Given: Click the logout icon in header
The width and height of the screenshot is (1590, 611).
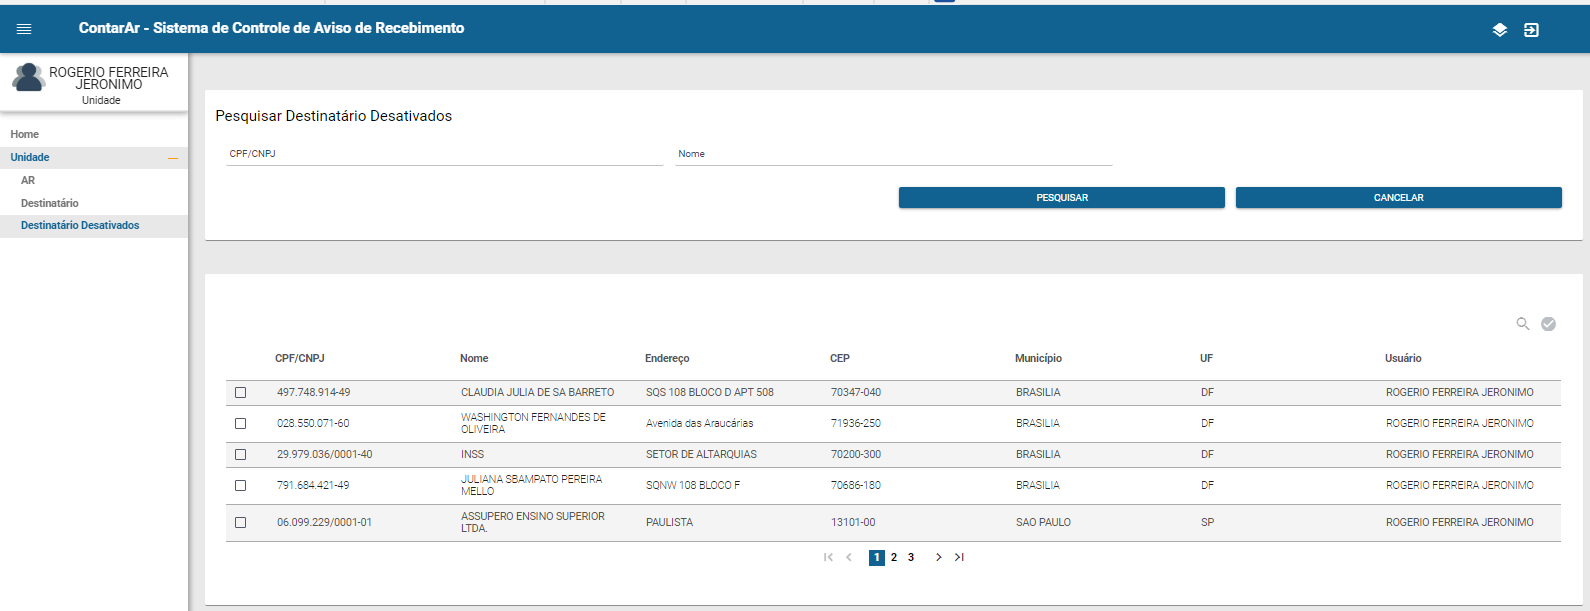Looking at the screenshot, I should click(1531, 30).
